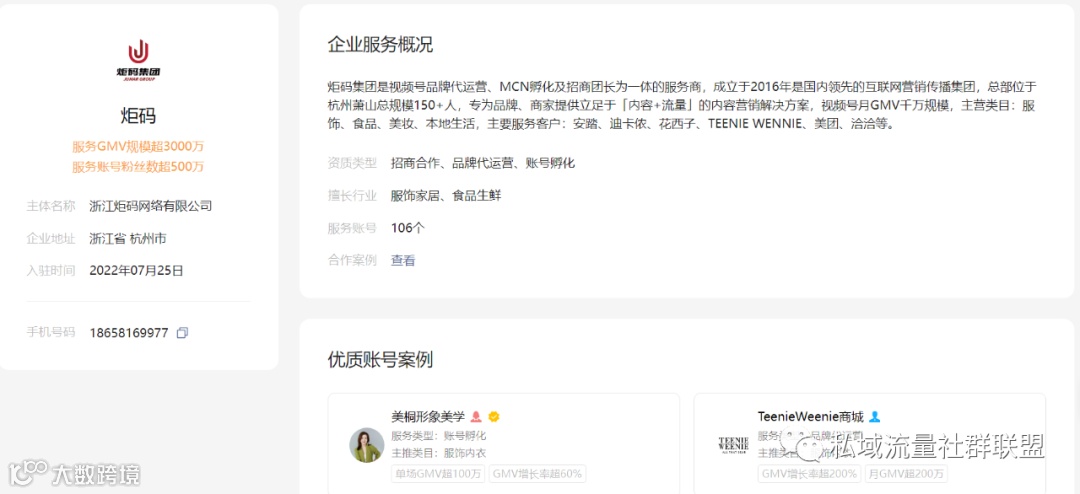1080x494 pixels.
Task: Copy the phone number using copy icon
Action: [182, 333]
